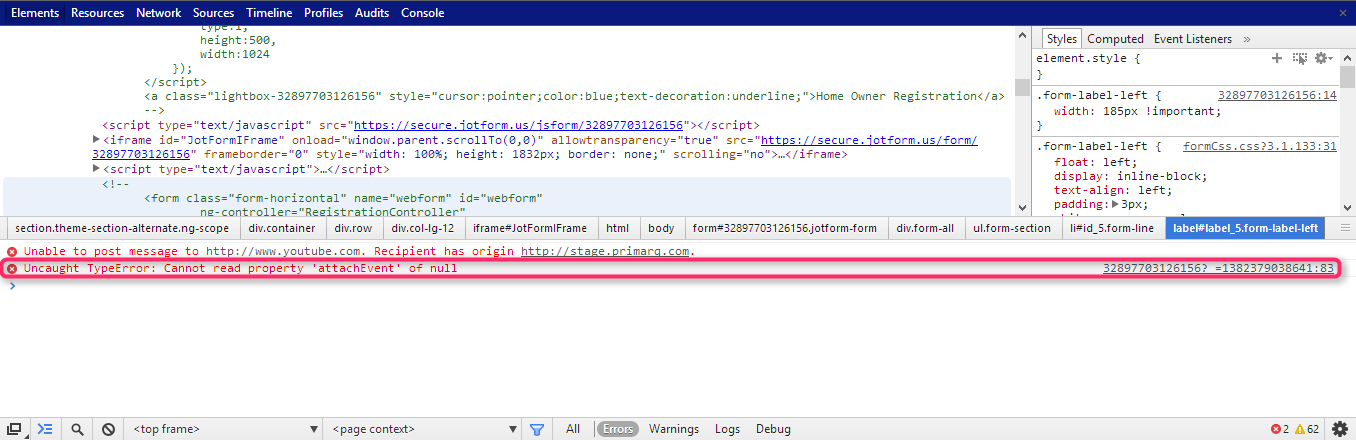Open the Computed styles tab
Viewport: 1356px width, 440px height.
pos(1115,39)
